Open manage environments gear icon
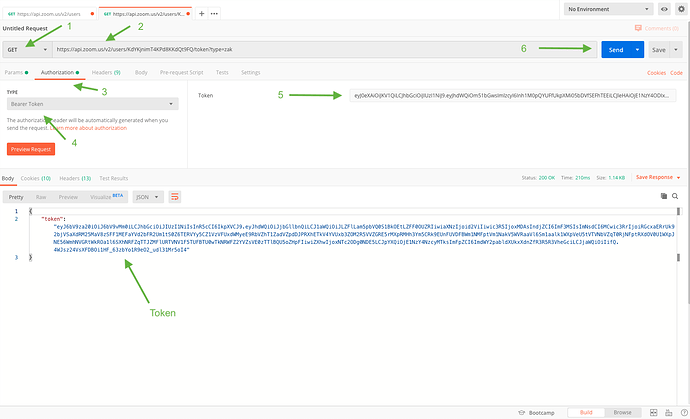The image size is (690, 419). coord(681,9)
